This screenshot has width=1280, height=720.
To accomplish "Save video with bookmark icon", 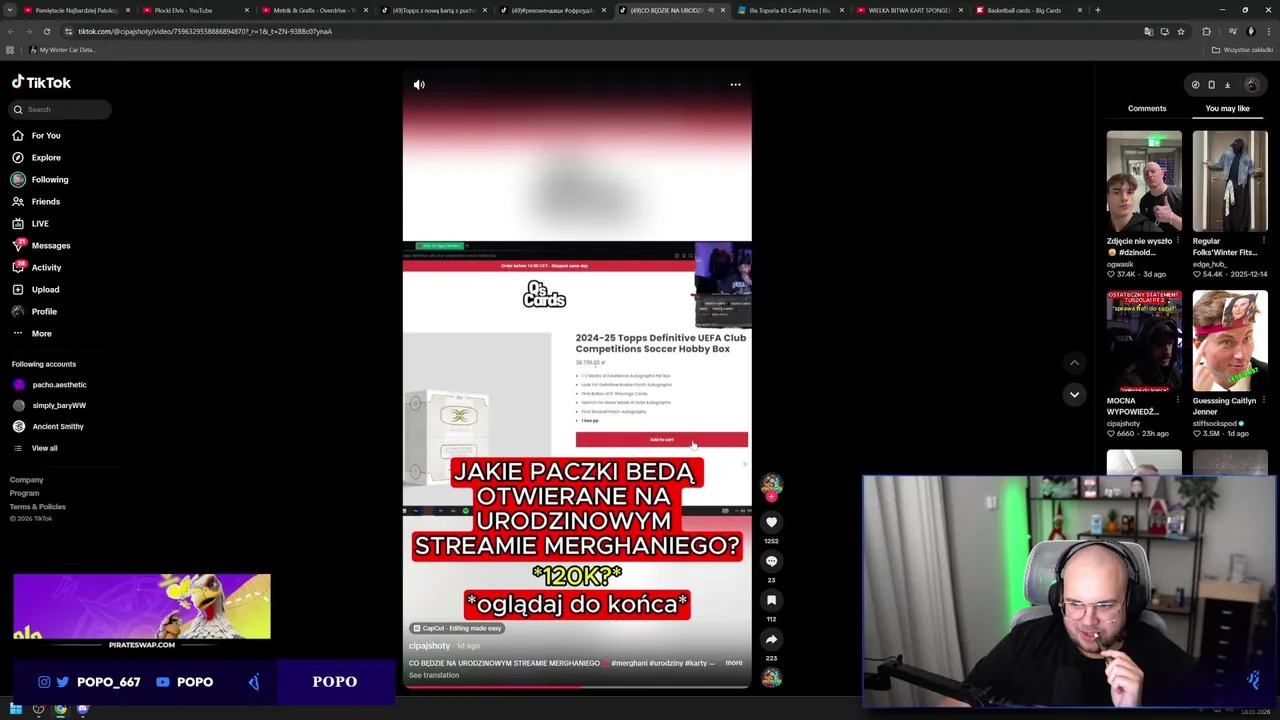I will click(x=771, y=600).
